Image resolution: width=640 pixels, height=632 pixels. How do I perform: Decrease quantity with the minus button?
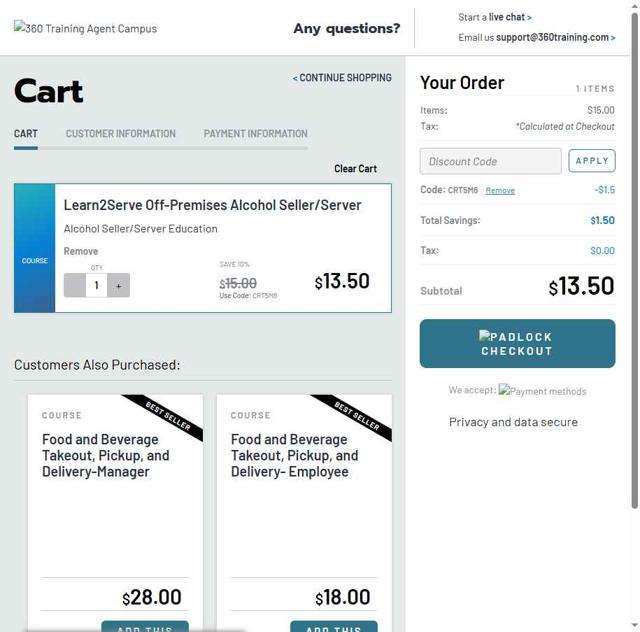(x=74, y=285)
